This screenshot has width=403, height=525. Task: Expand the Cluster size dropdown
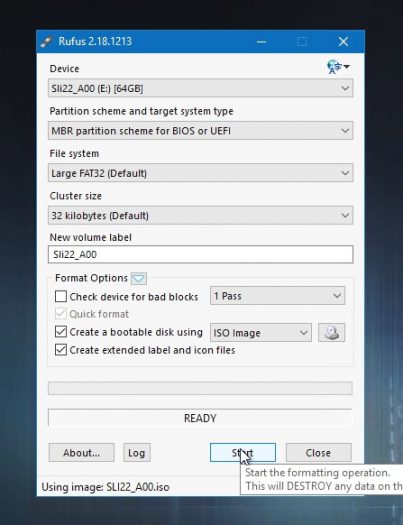[x=200, y=215]
